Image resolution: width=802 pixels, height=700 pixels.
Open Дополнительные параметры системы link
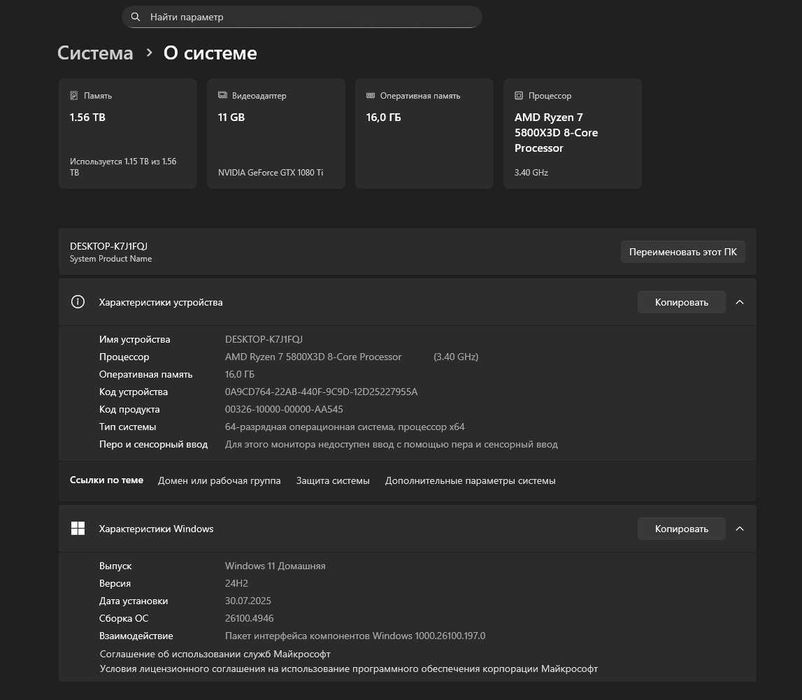point(470,481)
